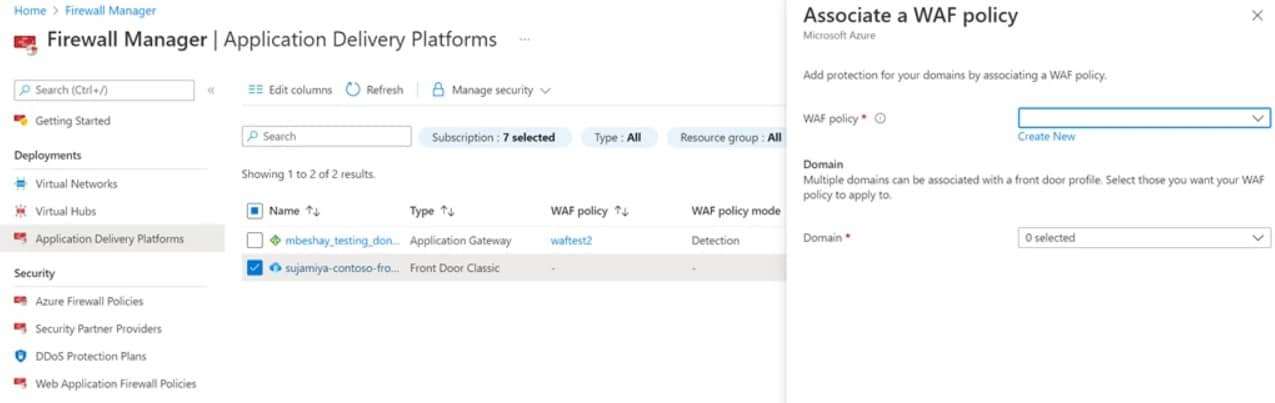The height and width of the screenshot is (403, 1275).
Task: Refresh the resource list
Action: point(375,90)
